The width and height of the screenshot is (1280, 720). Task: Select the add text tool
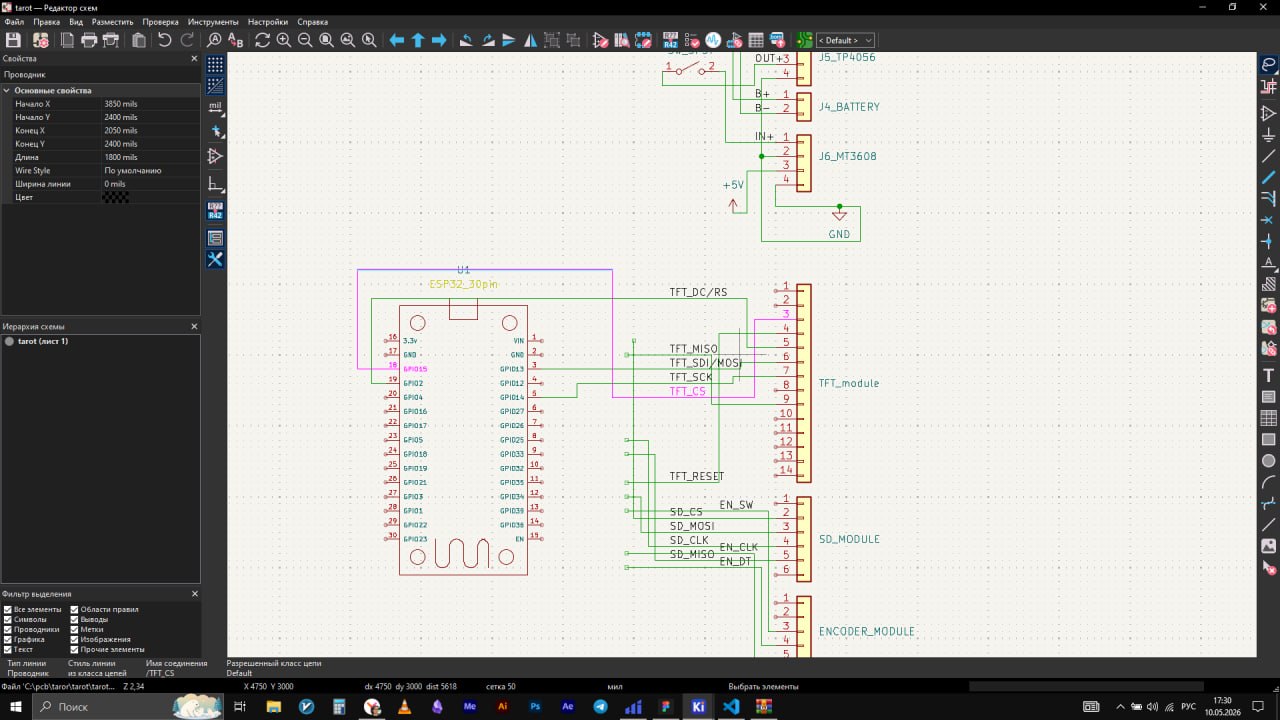coord(1269,375)
